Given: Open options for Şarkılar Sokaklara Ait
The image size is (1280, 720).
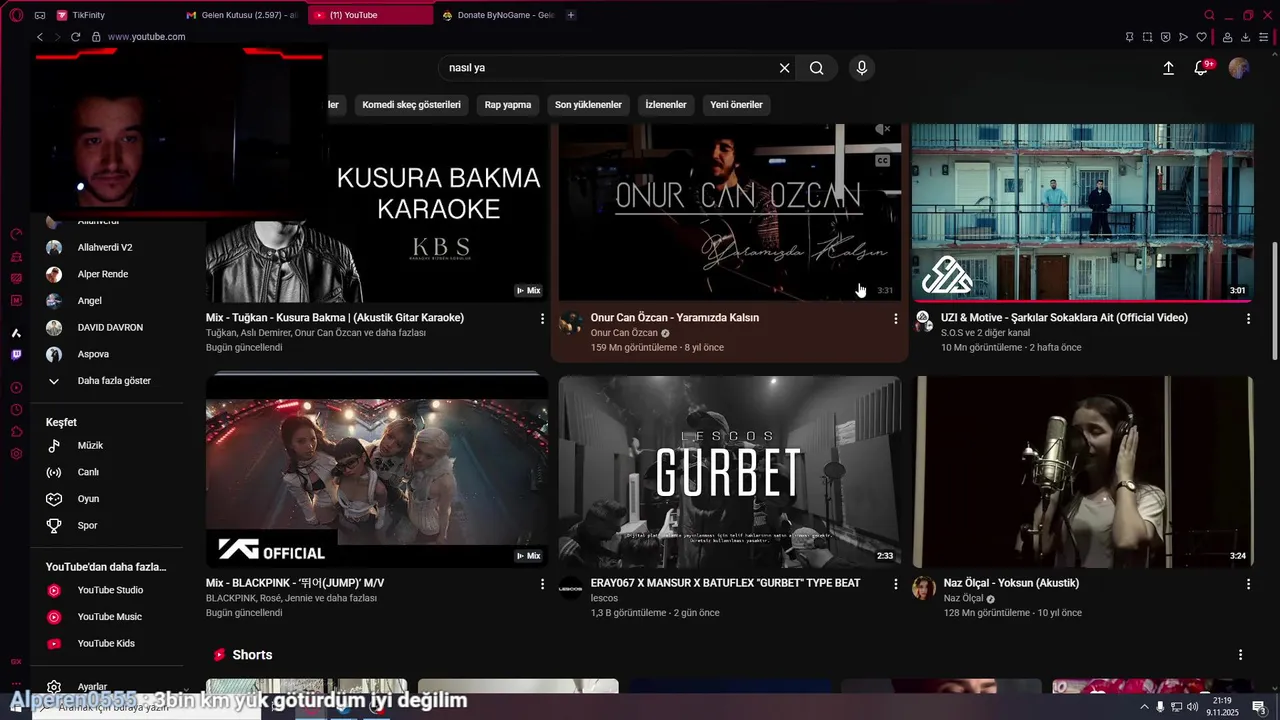Looking at the screenshot, I should (1248, 318).
